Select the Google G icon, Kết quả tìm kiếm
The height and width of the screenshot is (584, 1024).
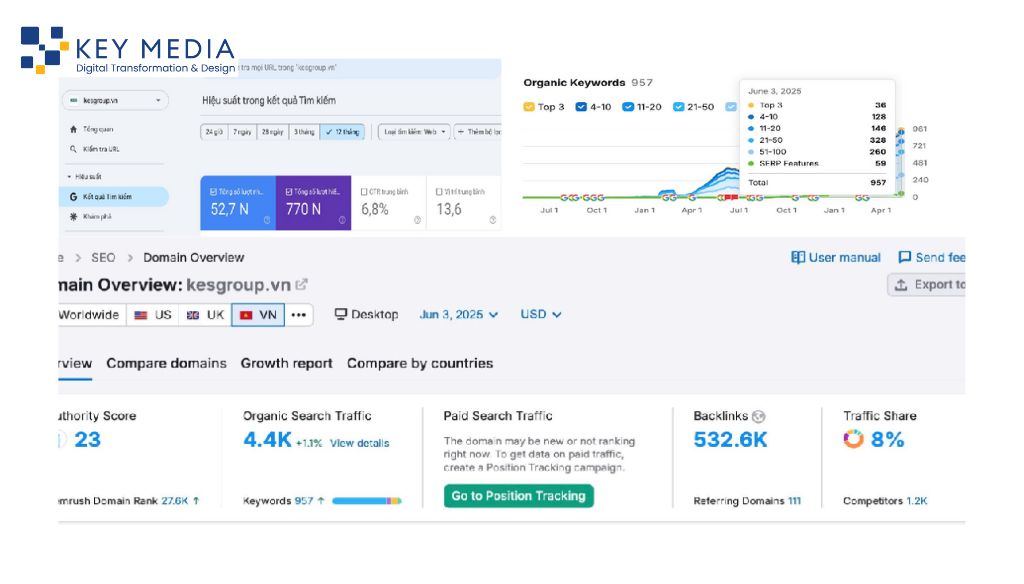pyautogui.click(x=73, y=197)
